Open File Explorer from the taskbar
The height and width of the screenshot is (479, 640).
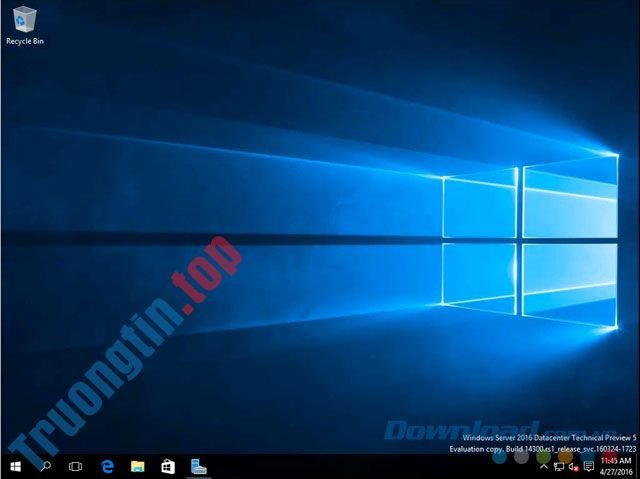(x=138, y=466)
